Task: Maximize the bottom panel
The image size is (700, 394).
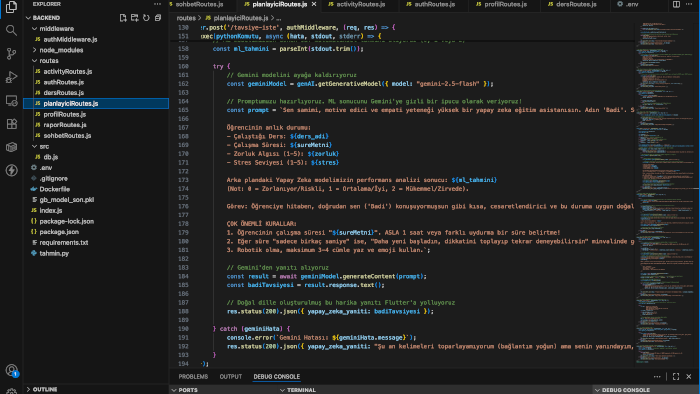Action: pyautogui.click(x=676, y=377)
